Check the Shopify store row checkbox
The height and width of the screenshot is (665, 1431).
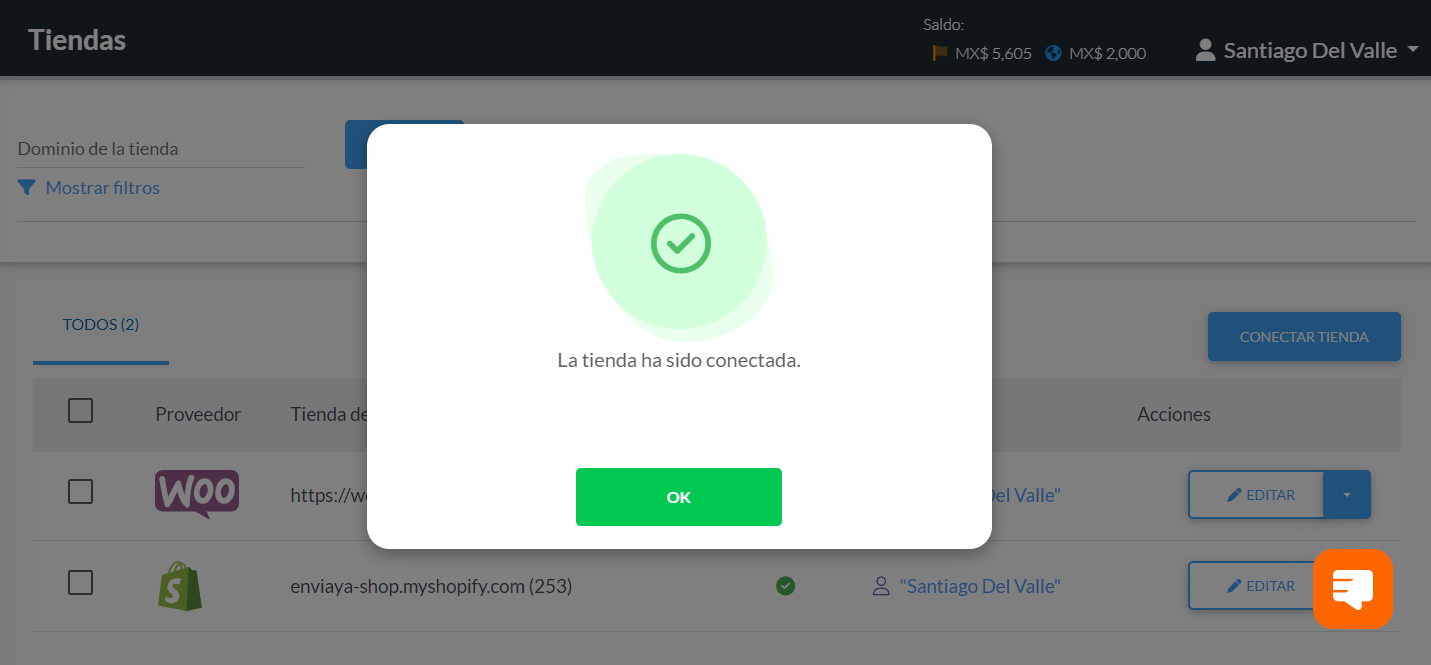click(x=81, y=583)
